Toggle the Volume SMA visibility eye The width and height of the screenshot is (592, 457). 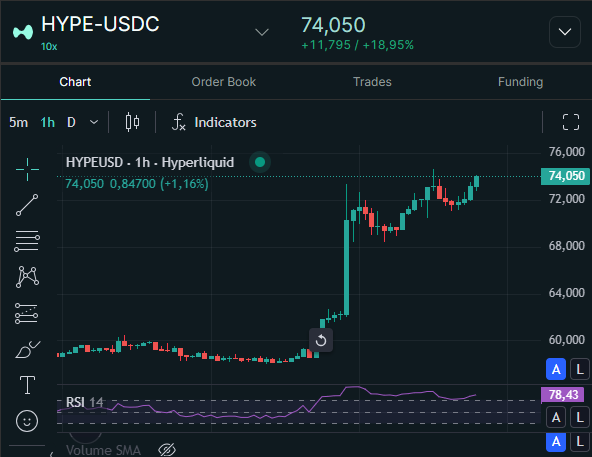click(x=167, y=449)
